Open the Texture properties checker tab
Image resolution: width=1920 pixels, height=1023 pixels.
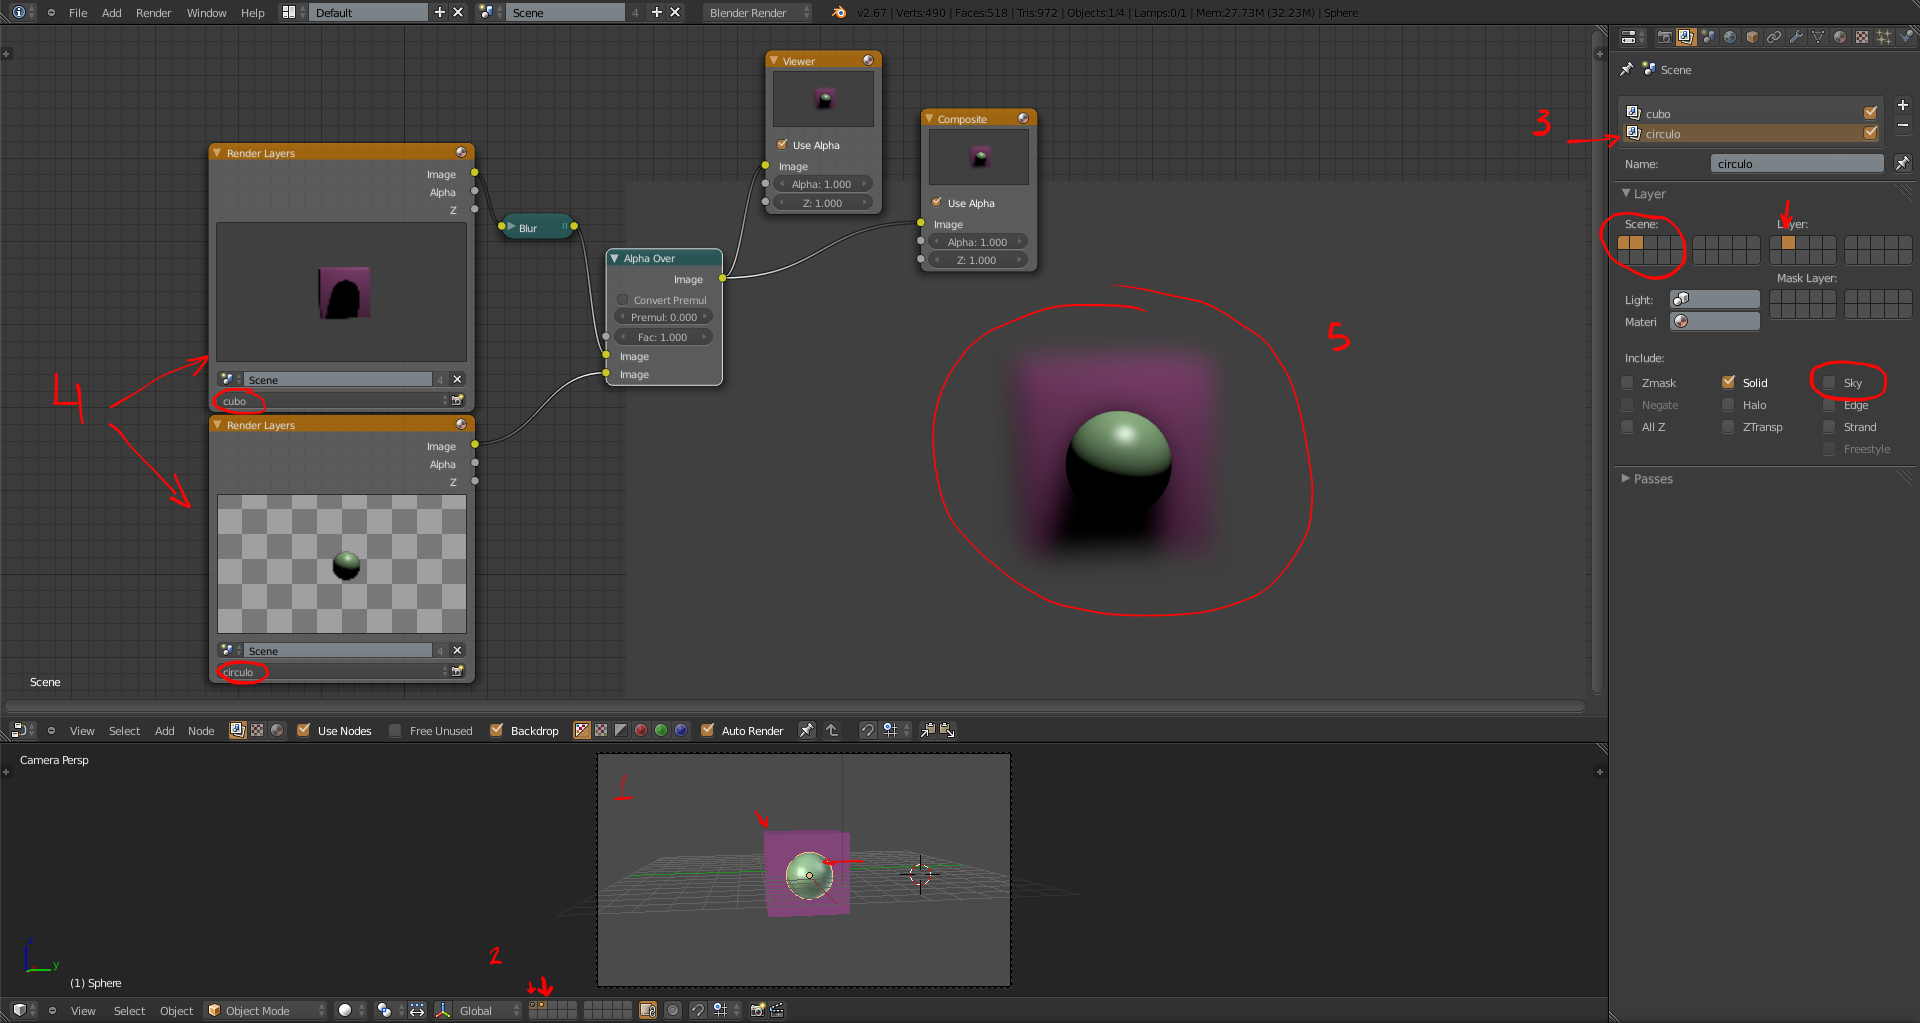1862,37
